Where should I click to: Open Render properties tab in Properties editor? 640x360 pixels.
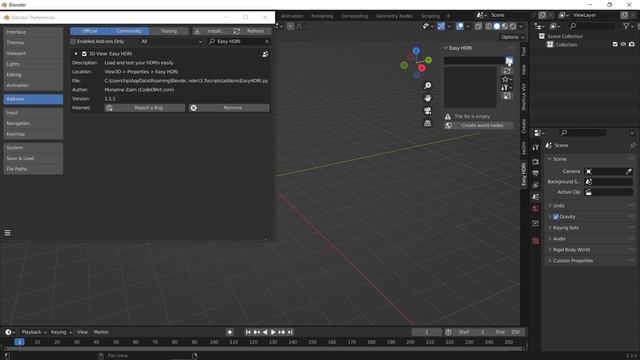[x=536, y=162]
